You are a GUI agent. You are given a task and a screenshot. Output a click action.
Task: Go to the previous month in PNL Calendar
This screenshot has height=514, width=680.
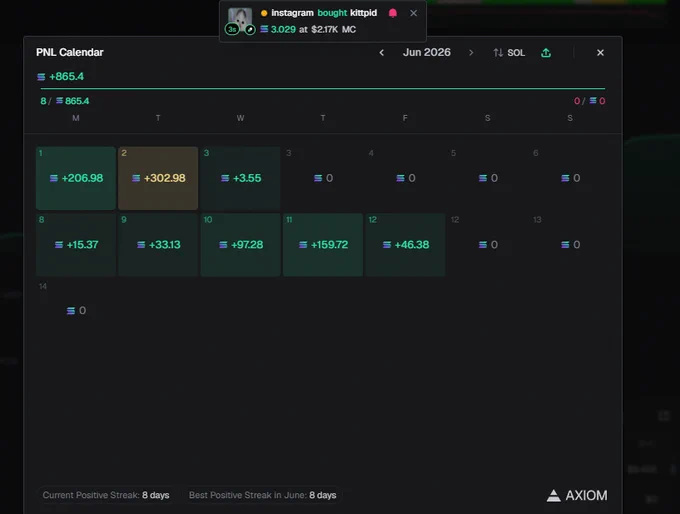(382, 52)
